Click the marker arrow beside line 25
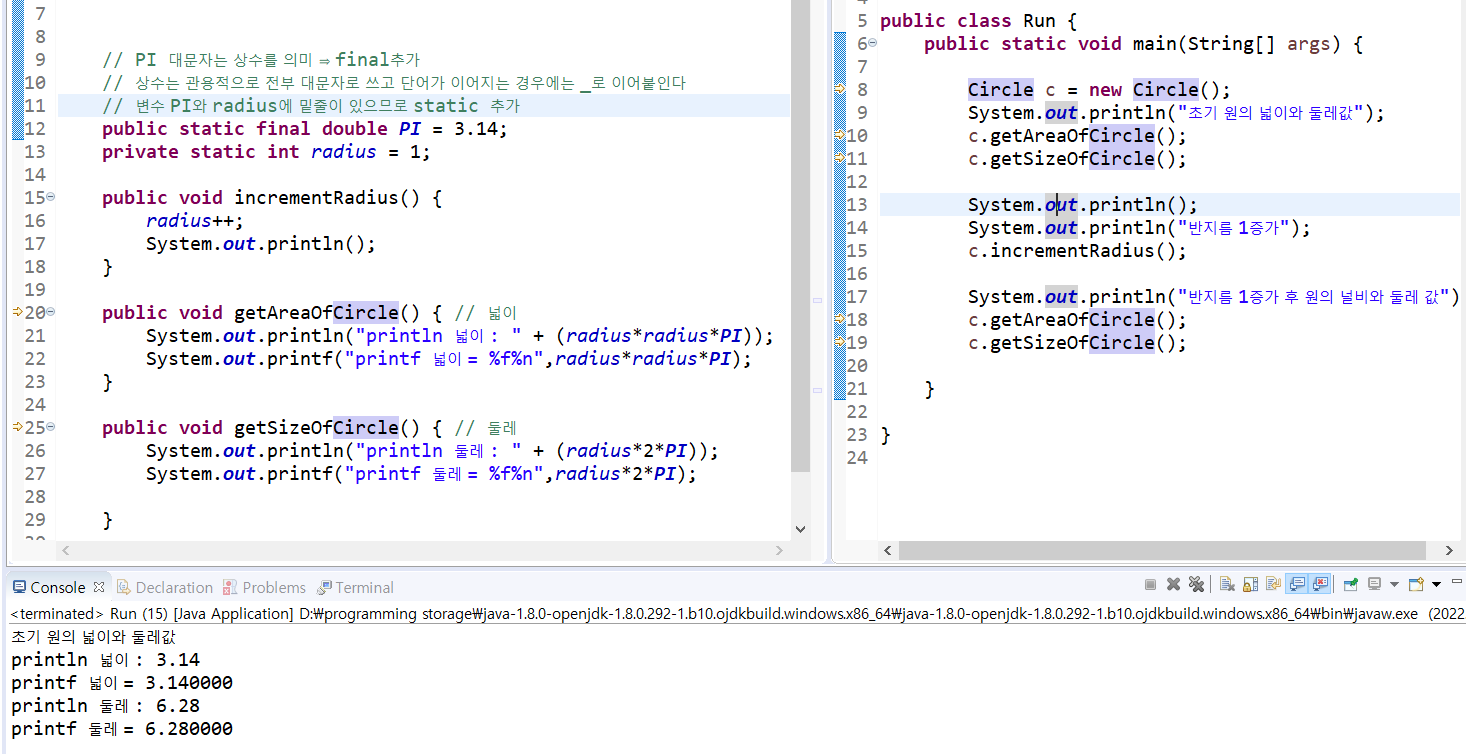This screenshot has height=754, width=1466. tap(17, 428)
